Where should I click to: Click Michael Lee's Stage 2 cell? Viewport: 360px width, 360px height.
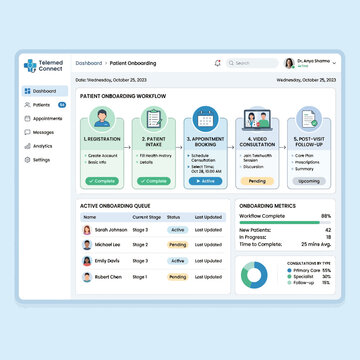140,245
